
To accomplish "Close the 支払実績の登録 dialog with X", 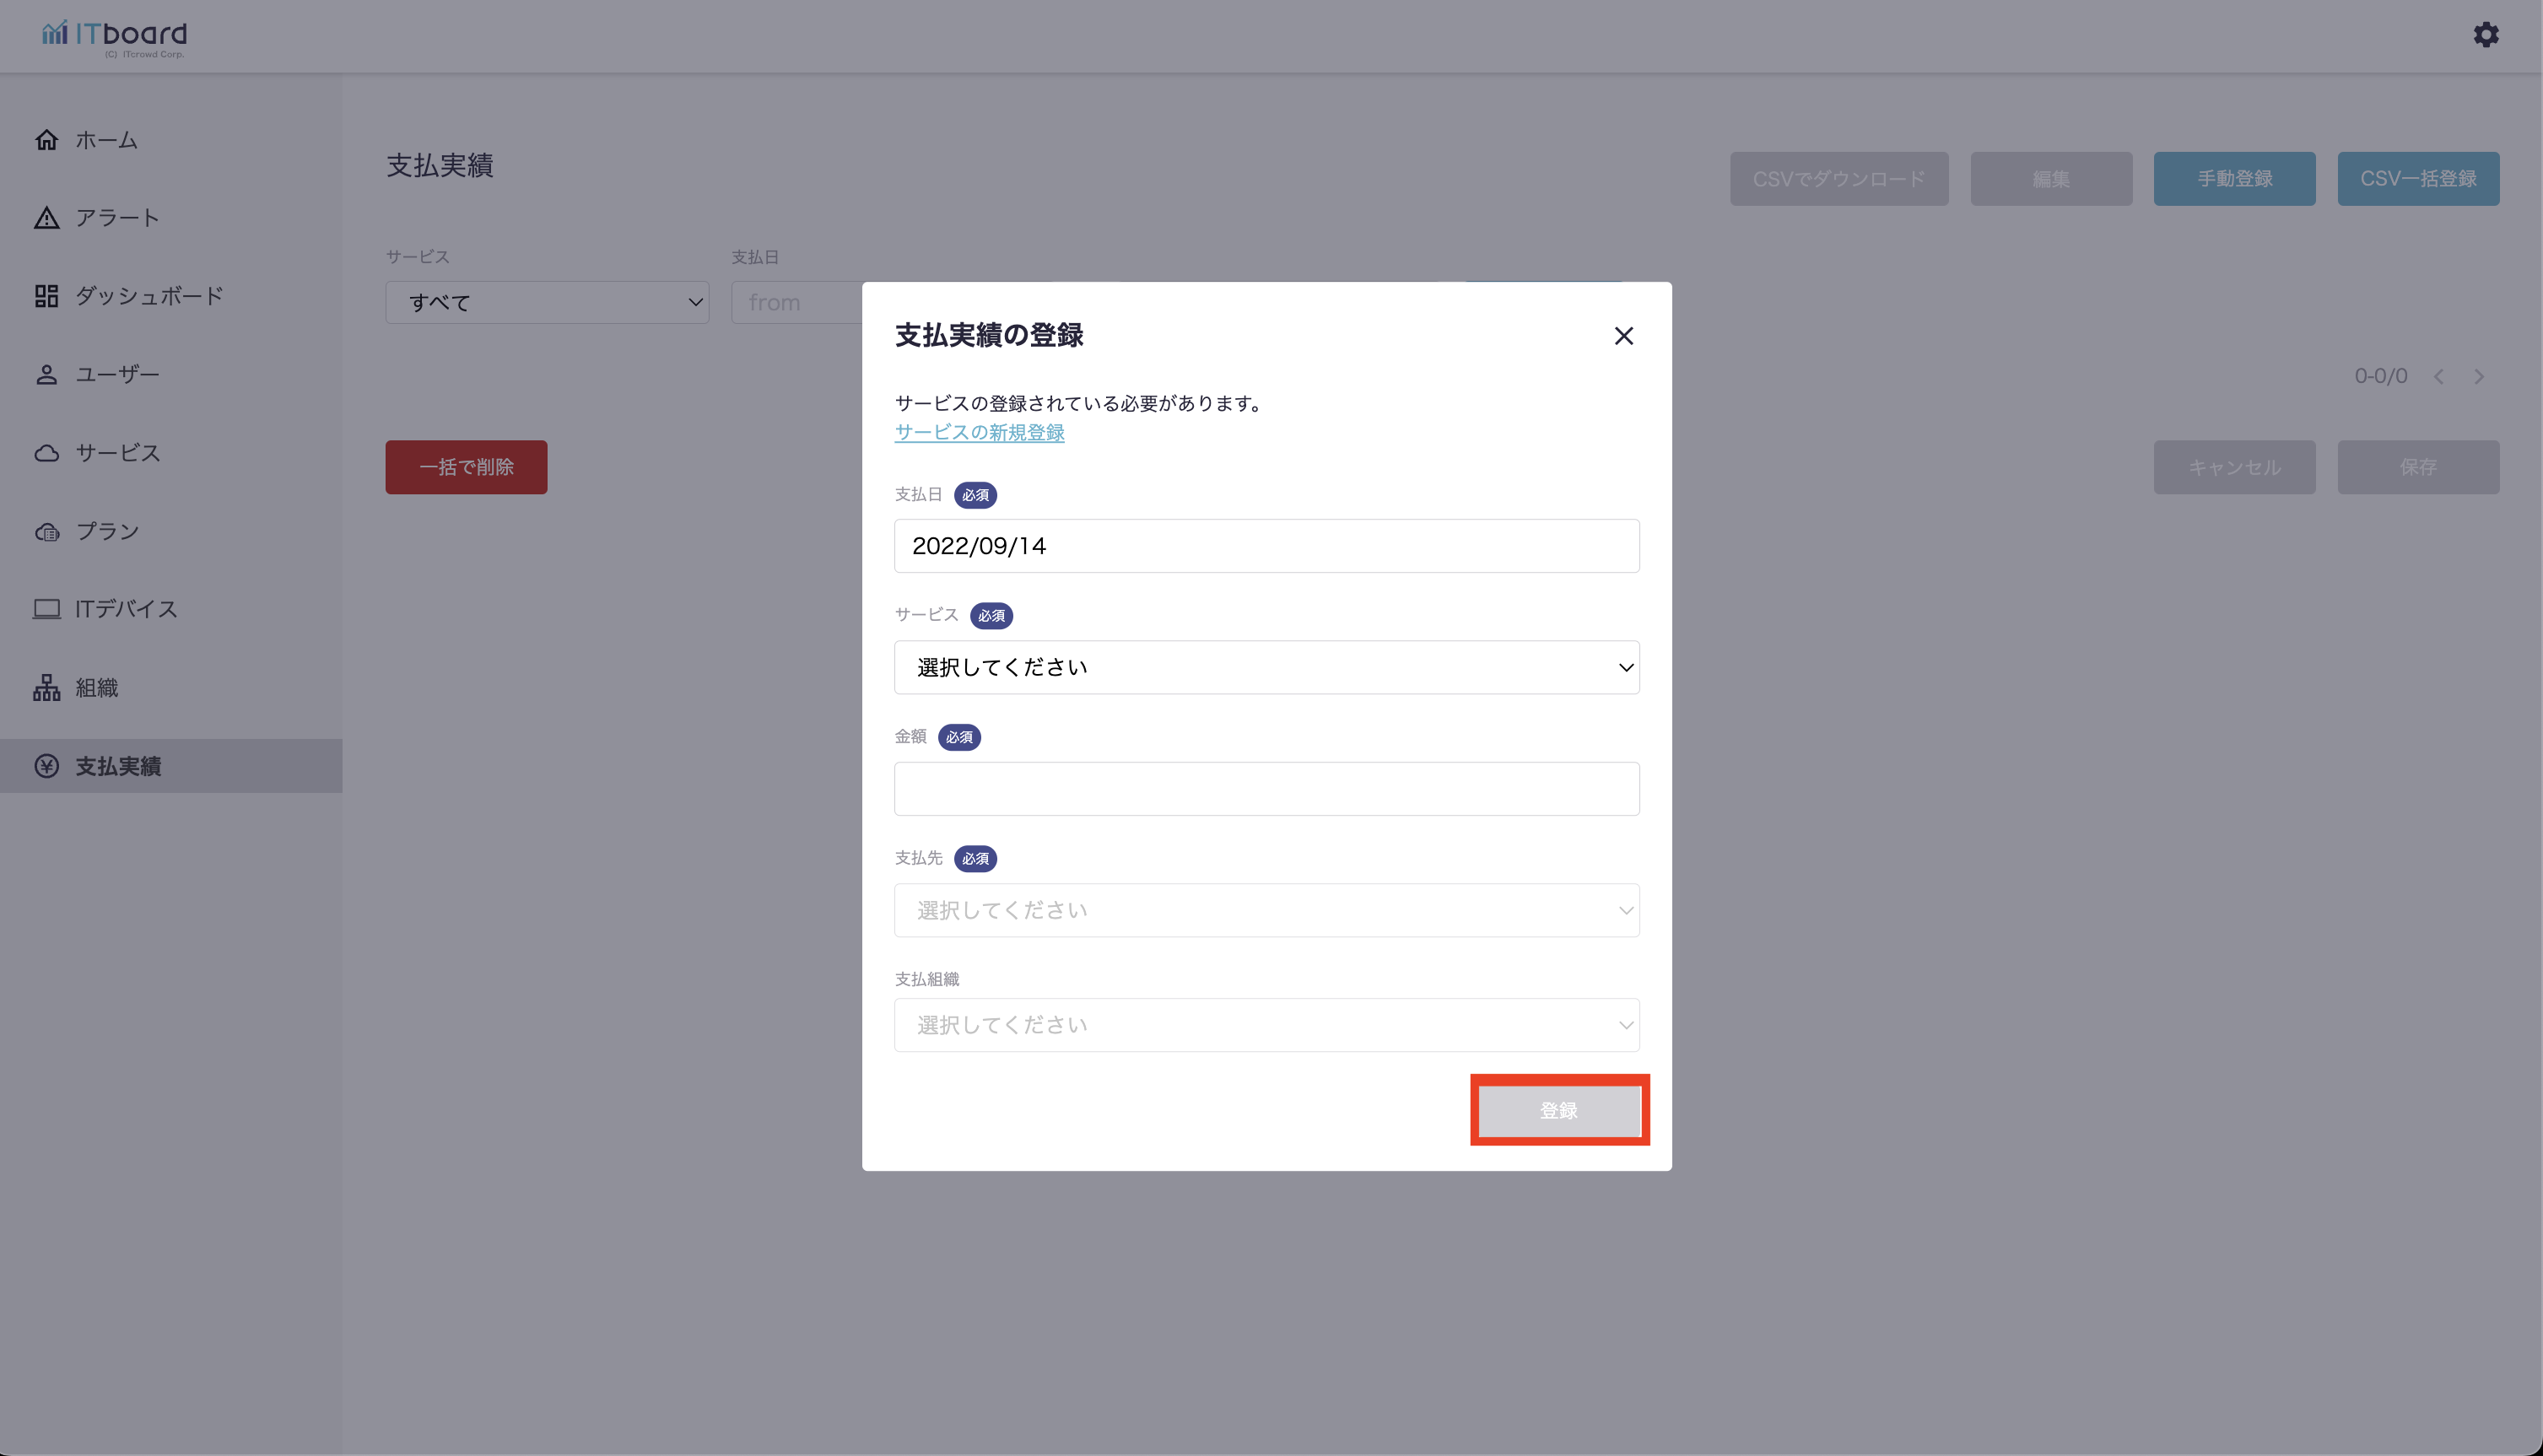I will [1623, 336].
